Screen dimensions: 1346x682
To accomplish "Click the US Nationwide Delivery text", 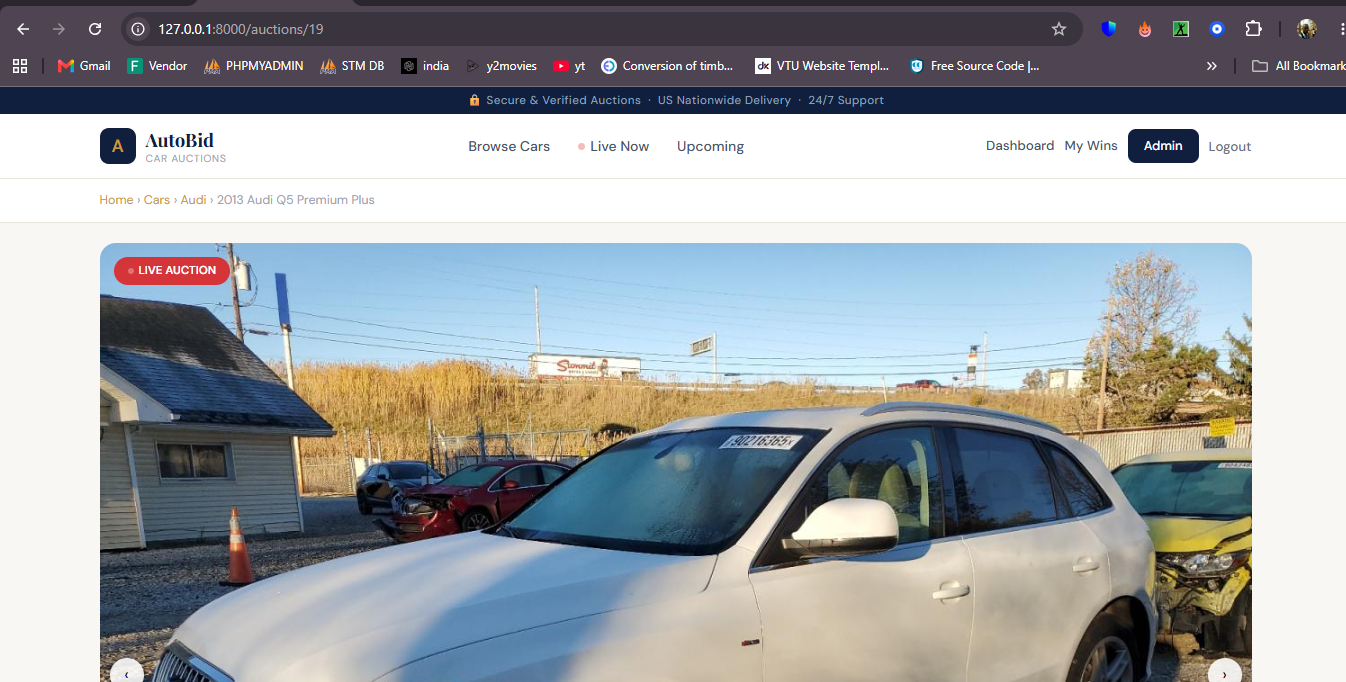I will 724,100.
